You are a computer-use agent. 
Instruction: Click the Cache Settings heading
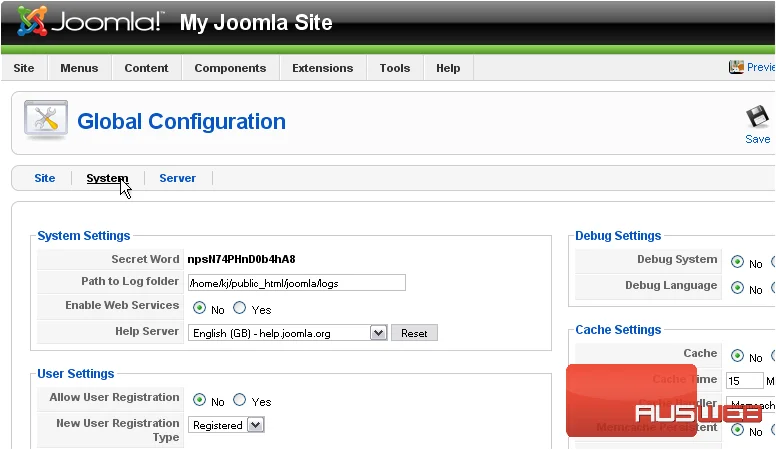tap(618, 330)
